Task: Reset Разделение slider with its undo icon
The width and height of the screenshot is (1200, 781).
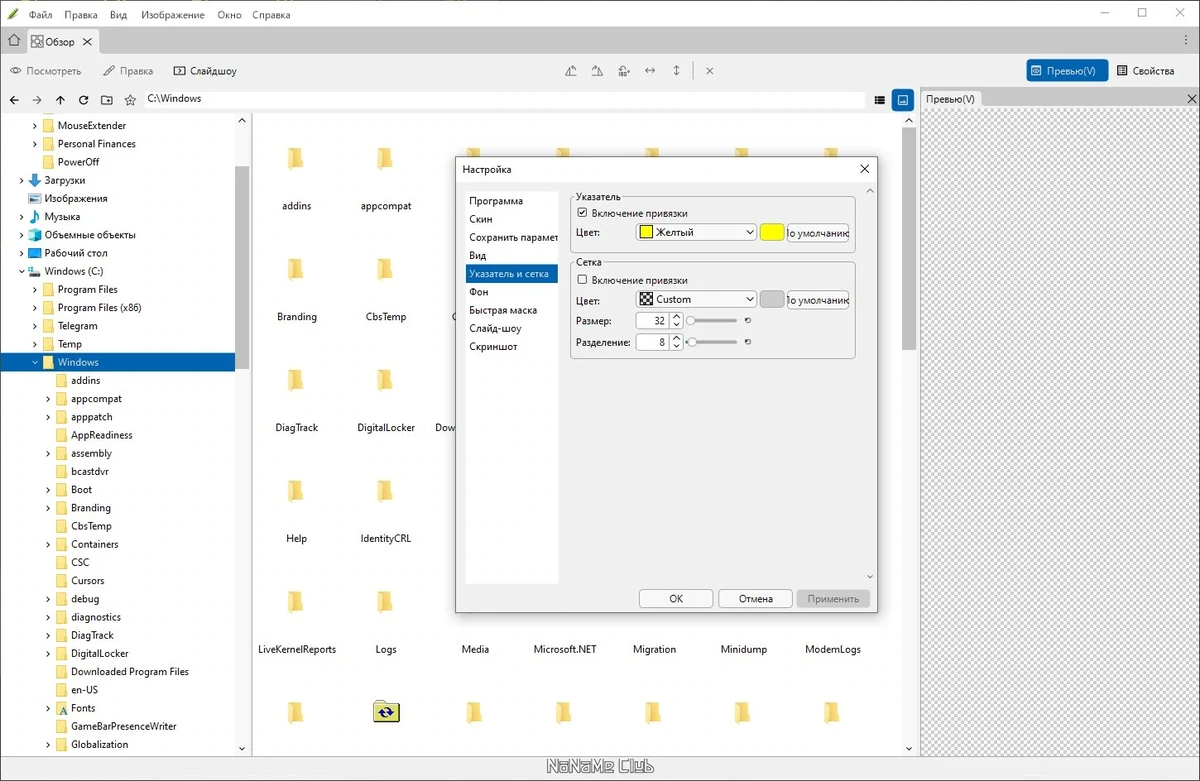Action: [747, 342]
